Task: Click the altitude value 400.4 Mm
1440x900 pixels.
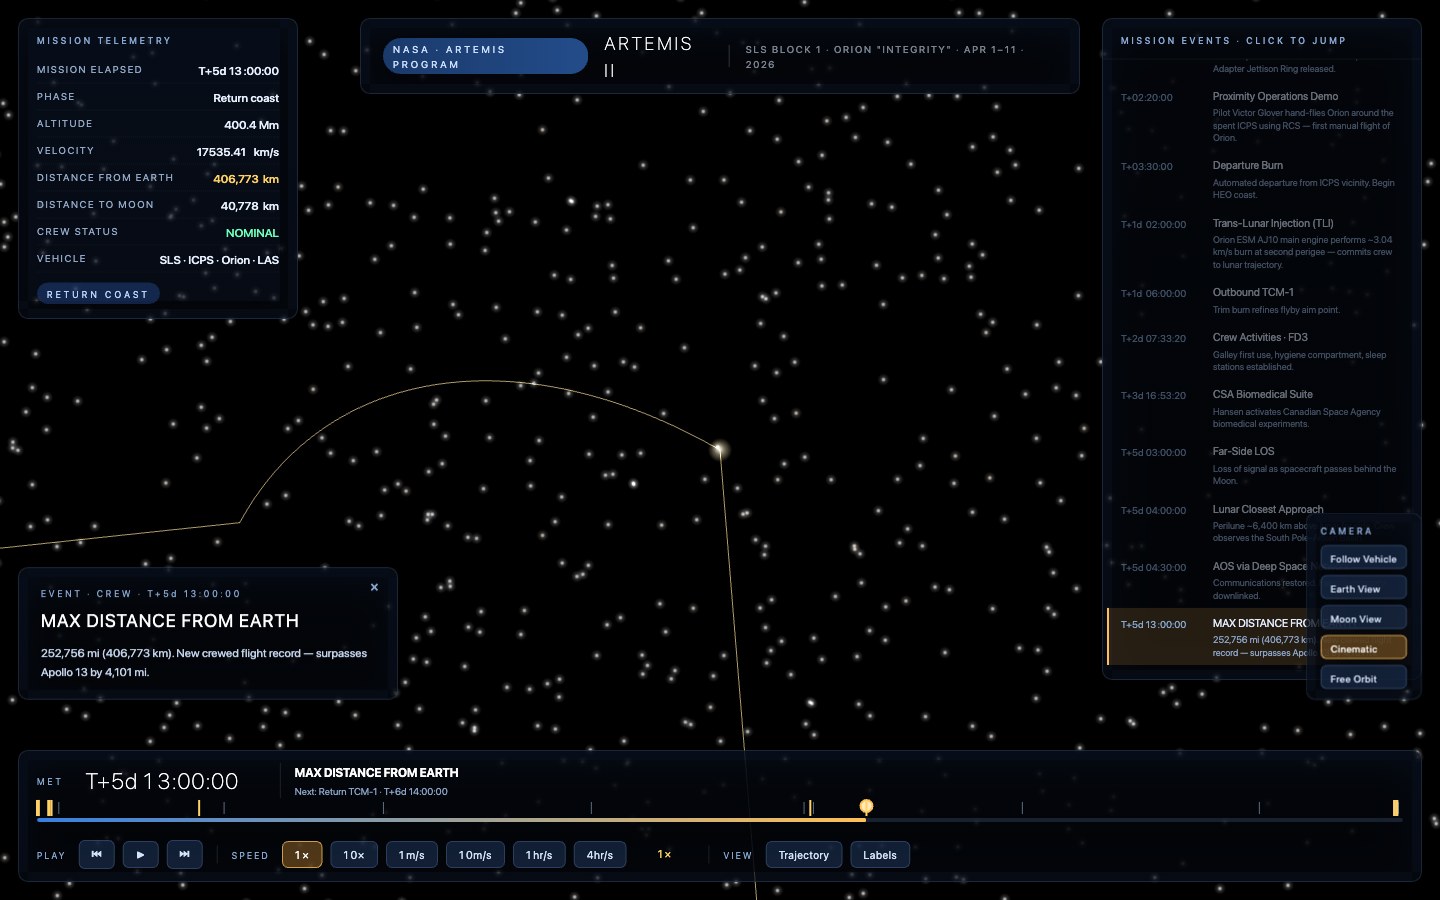Action: [251, 125]
